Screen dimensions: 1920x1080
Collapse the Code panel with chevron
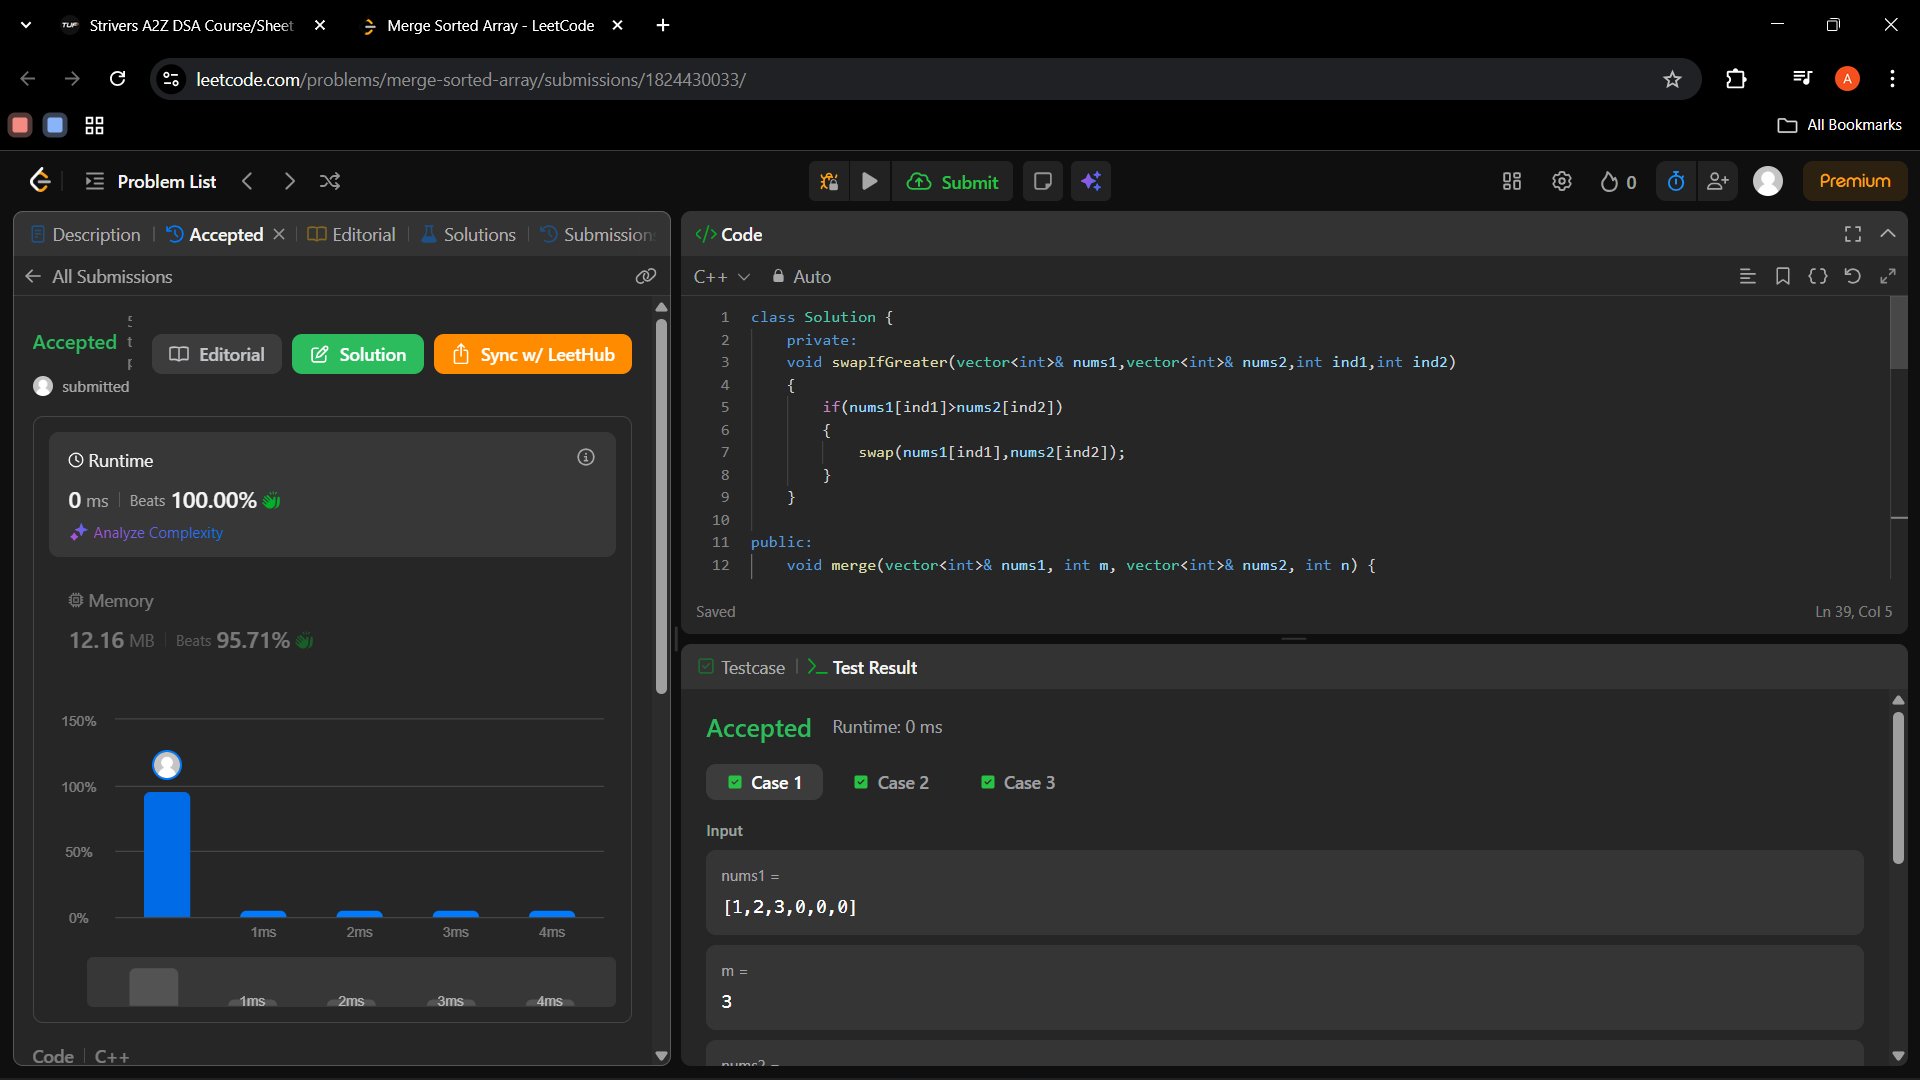click(1888, 234)
